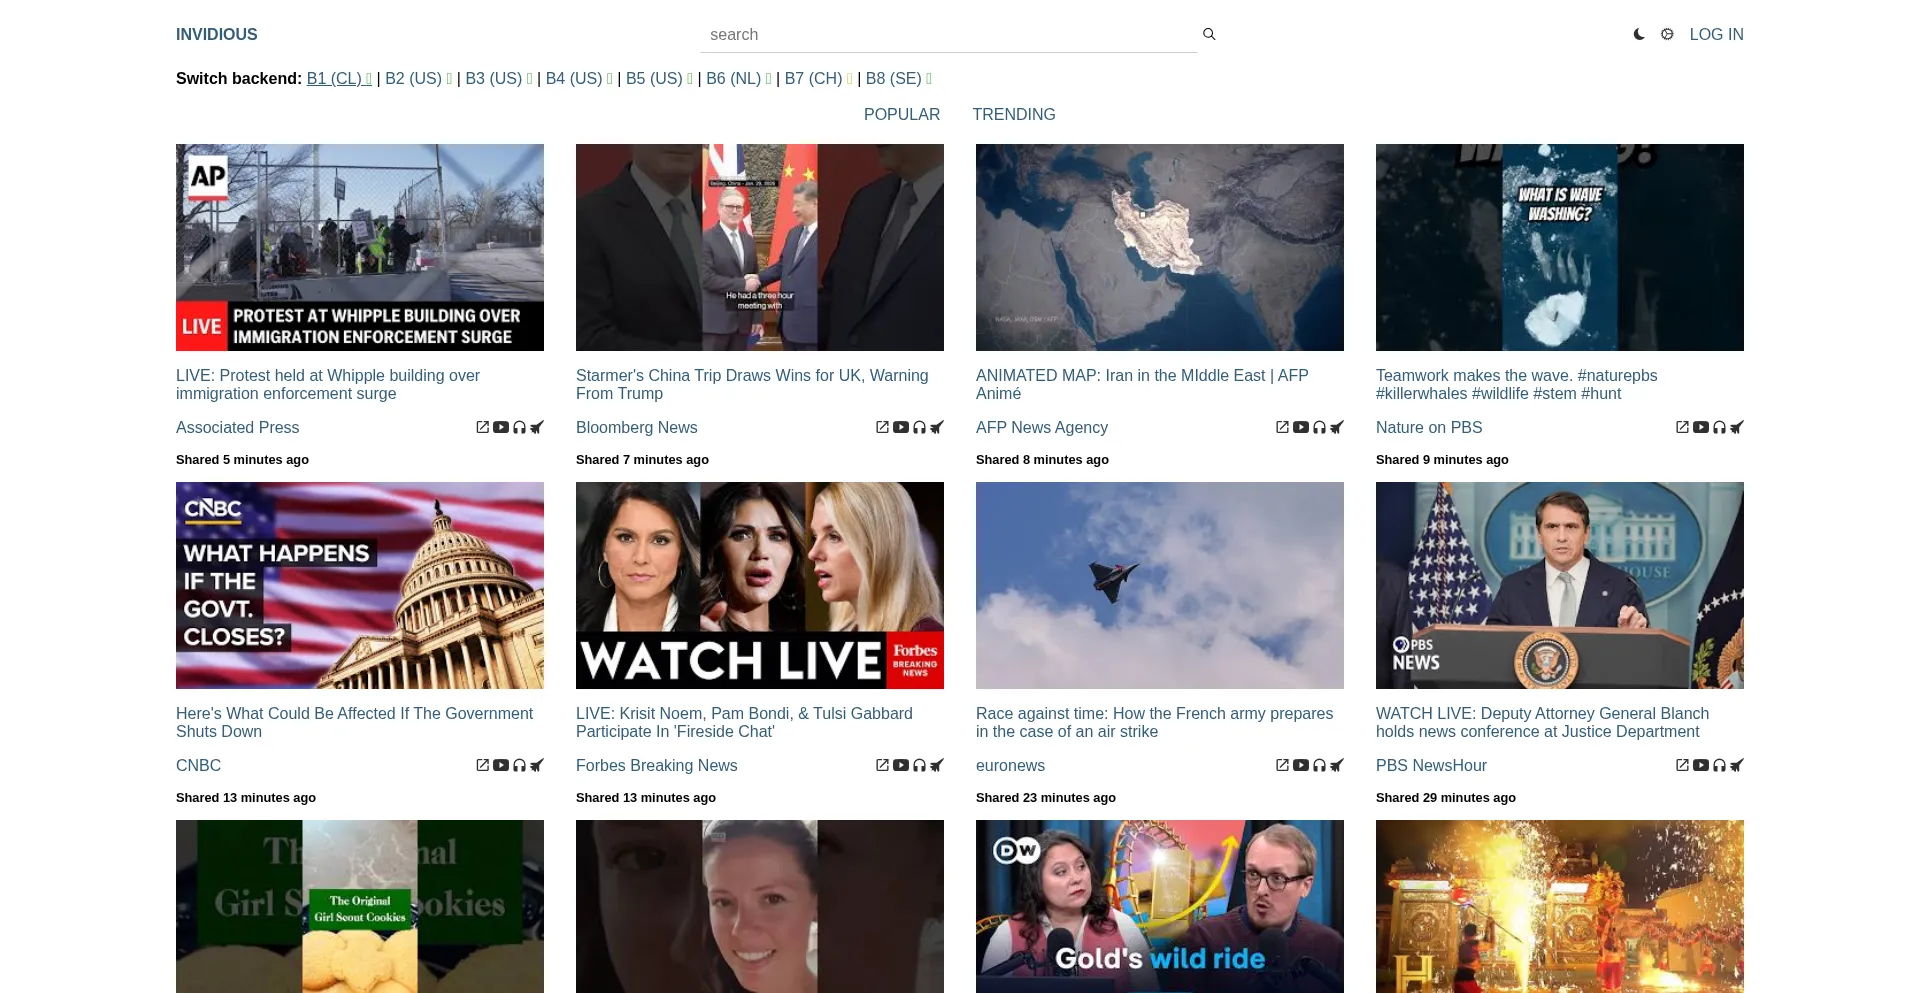Click the headphones icon for CNBC video

(519, 765)
